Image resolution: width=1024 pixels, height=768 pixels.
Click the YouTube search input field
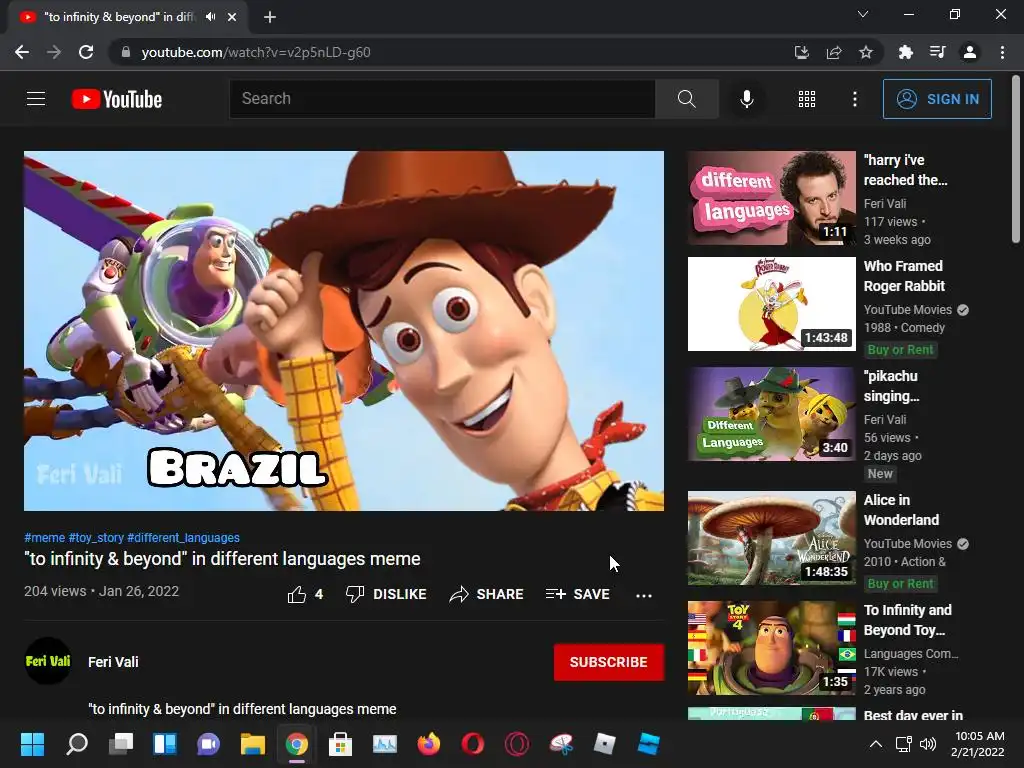click(442, 99)
